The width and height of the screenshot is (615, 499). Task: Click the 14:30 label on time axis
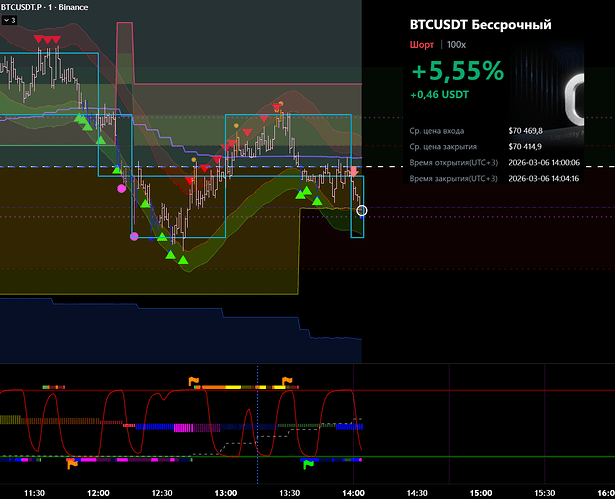coord(417,492)
